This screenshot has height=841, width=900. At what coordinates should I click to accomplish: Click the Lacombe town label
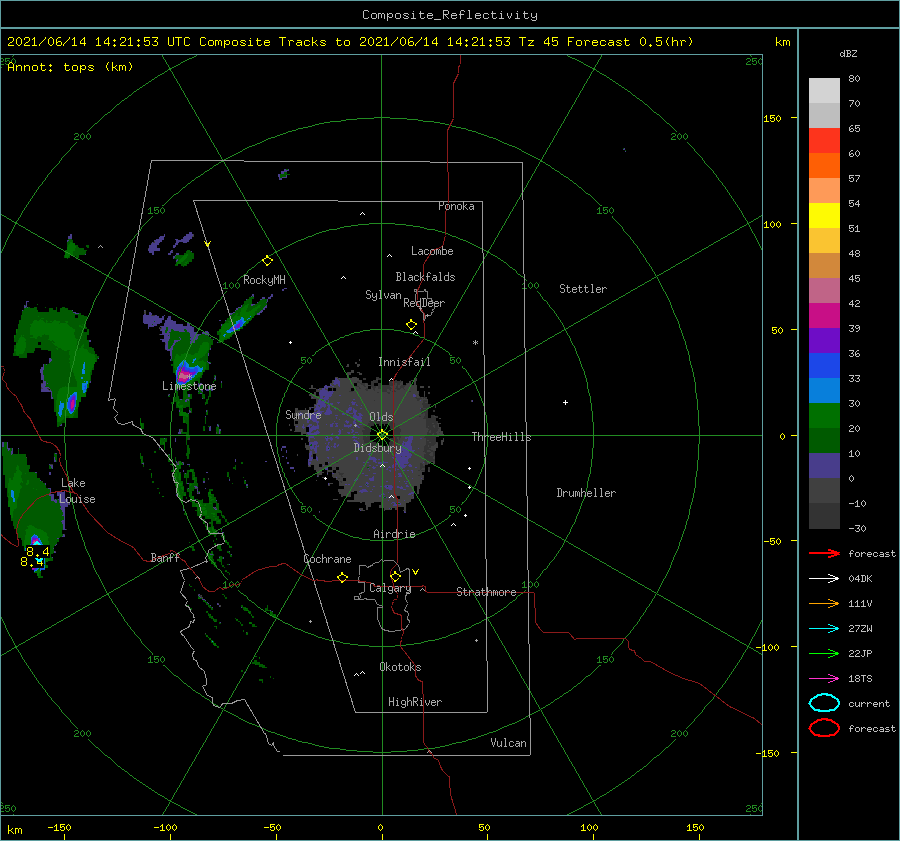tap(432, 251)
